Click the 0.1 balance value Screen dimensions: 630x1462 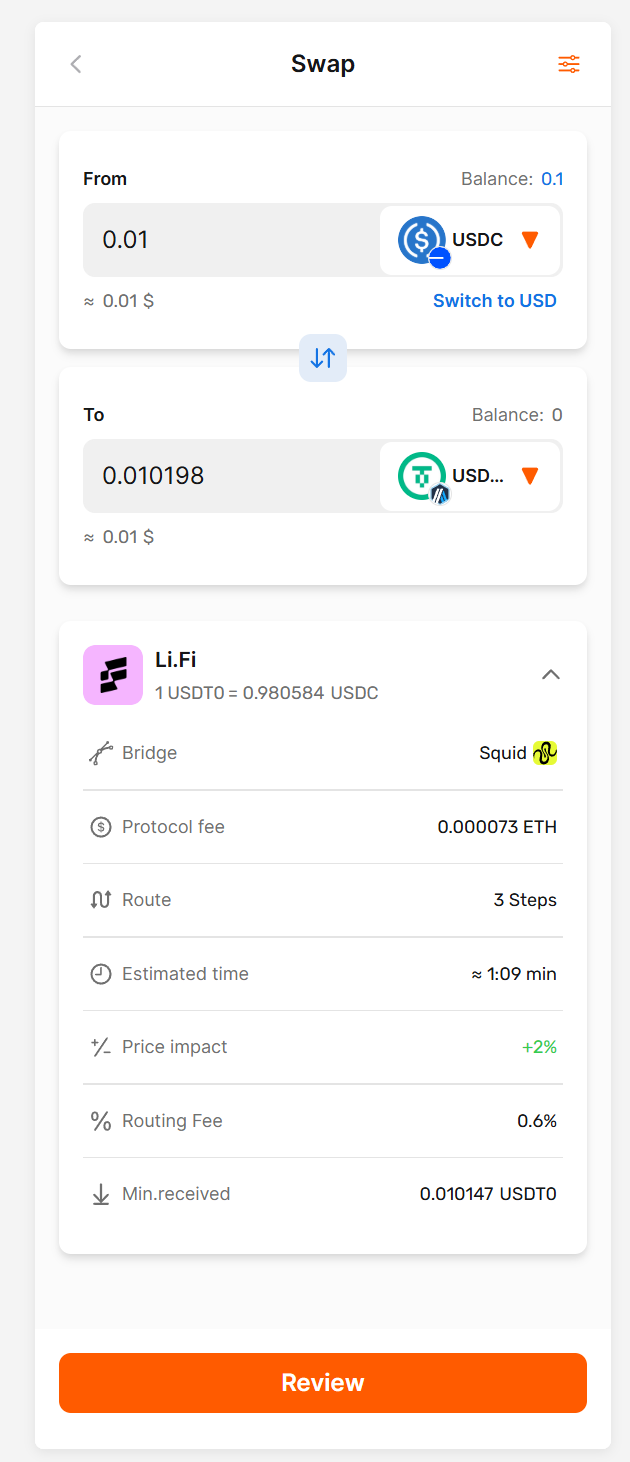[552, 179]
